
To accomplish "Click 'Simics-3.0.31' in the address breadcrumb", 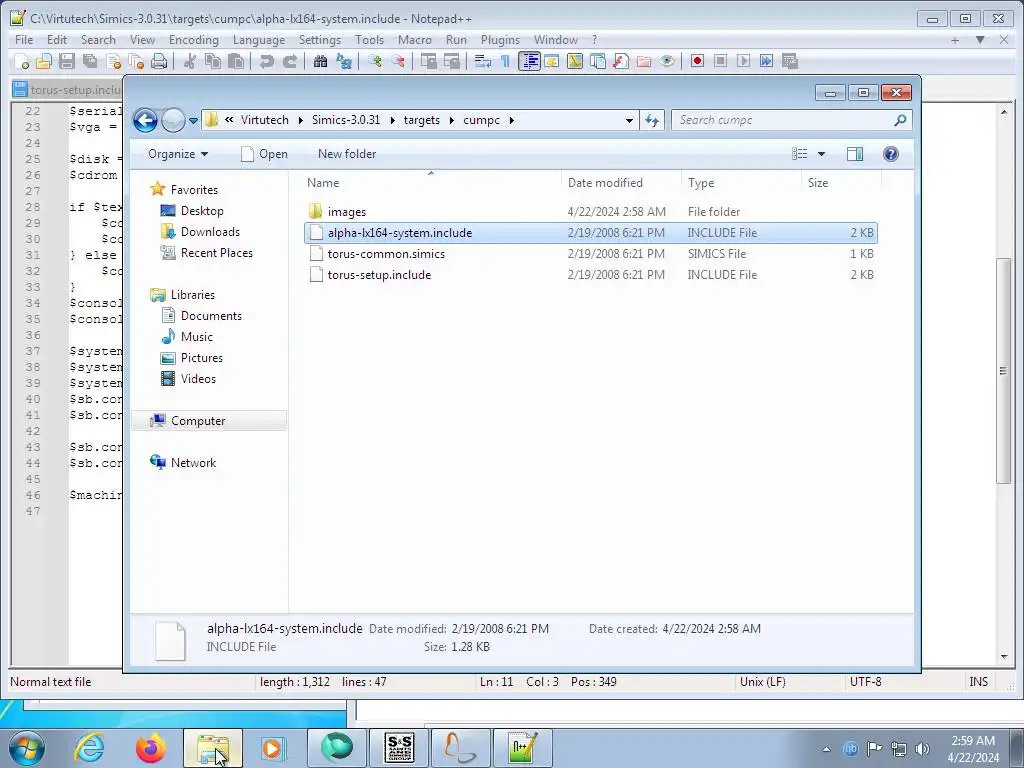I will point(345,120).
